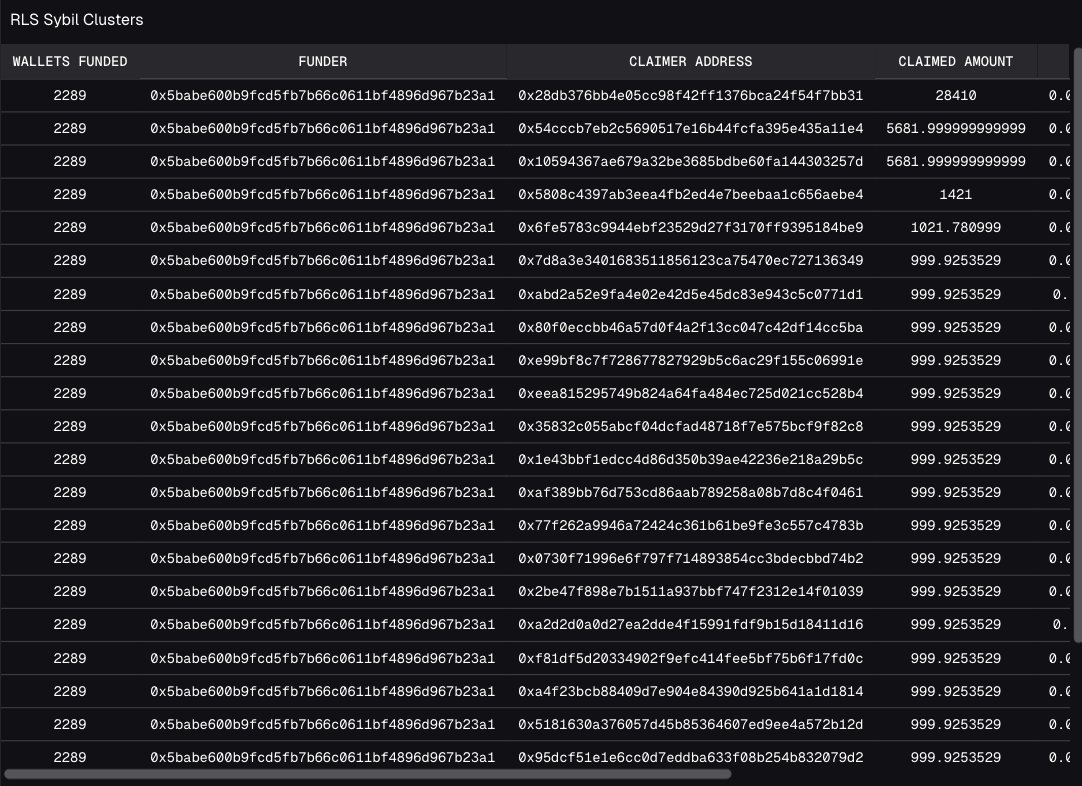The width and height of the screenshot is (1082, 786).
Task: Select claimer address 0xe99bf8c7f728677827929b5c6ac29f155c06991e
Action: pos(690,361)
